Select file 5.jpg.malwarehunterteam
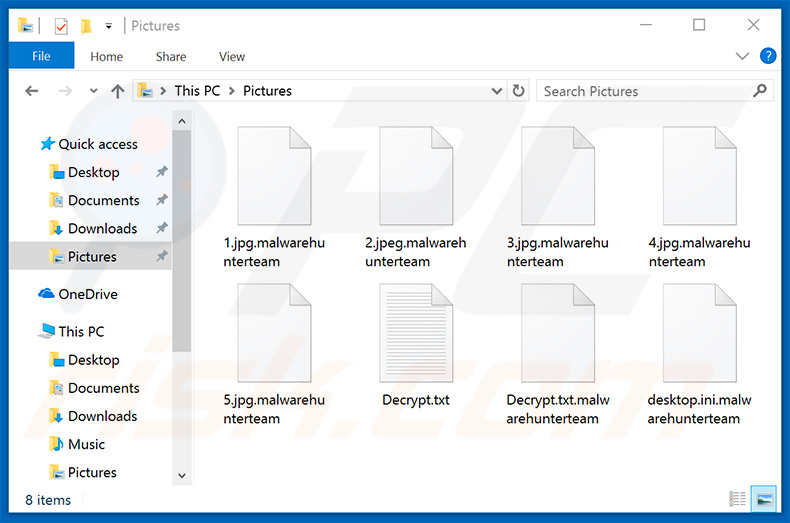The width and height of the screenshot is (790, 523). pos(274,355)
